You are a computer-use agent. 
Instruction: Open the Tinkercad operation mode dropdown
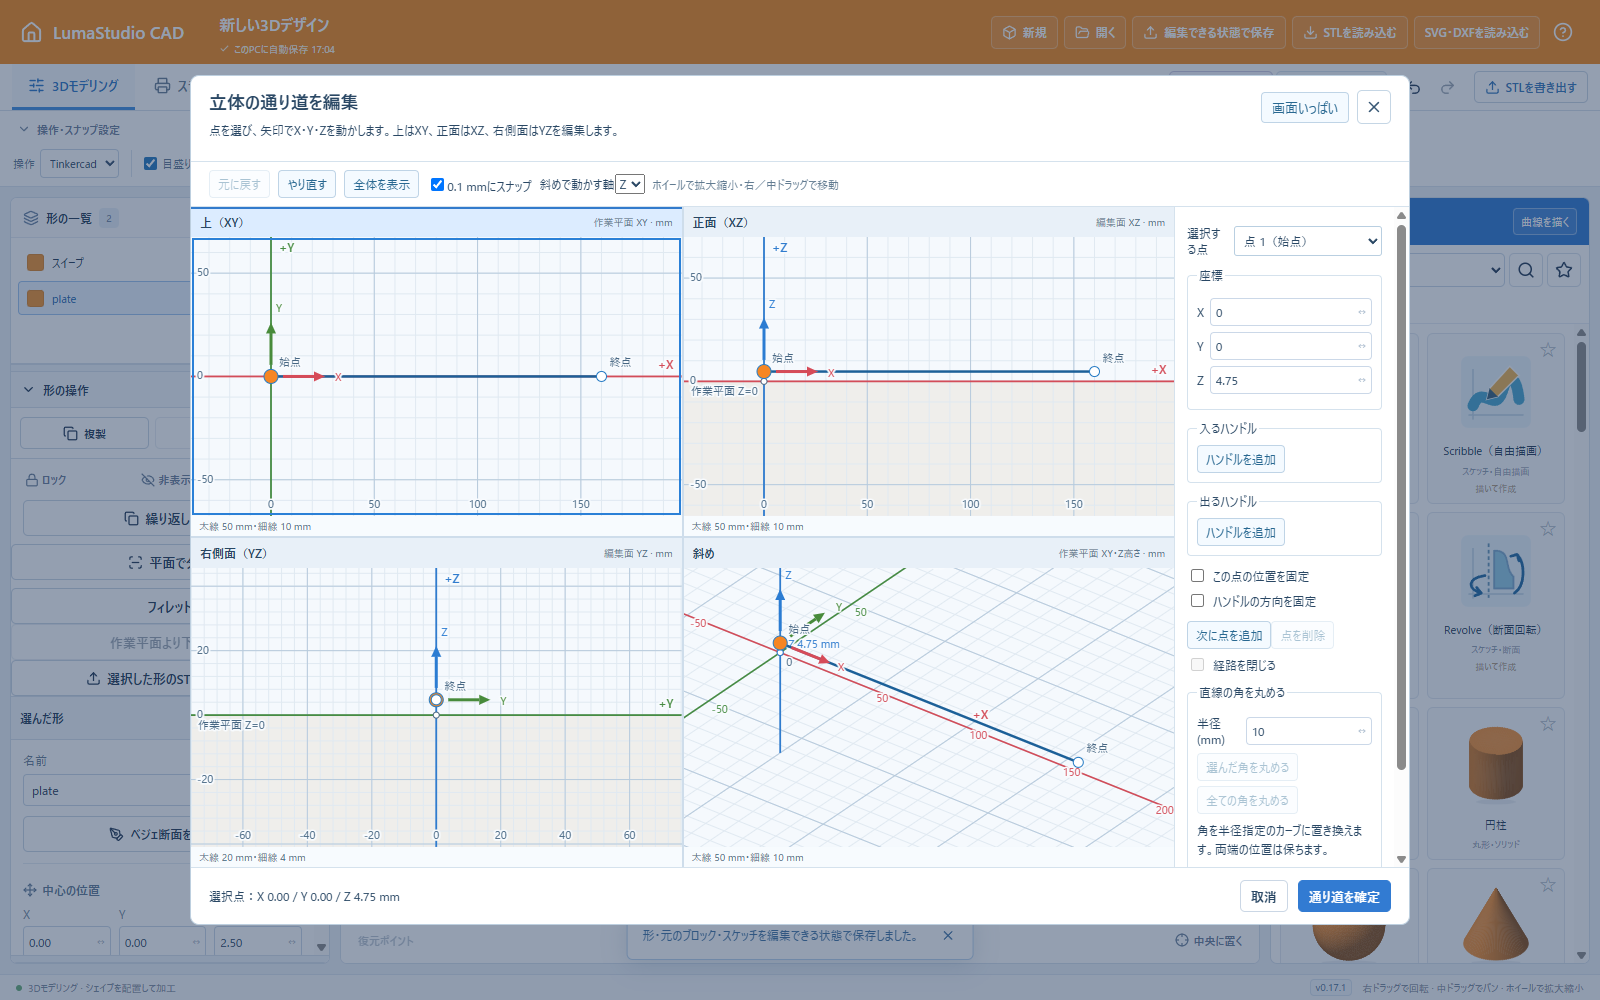79,164
